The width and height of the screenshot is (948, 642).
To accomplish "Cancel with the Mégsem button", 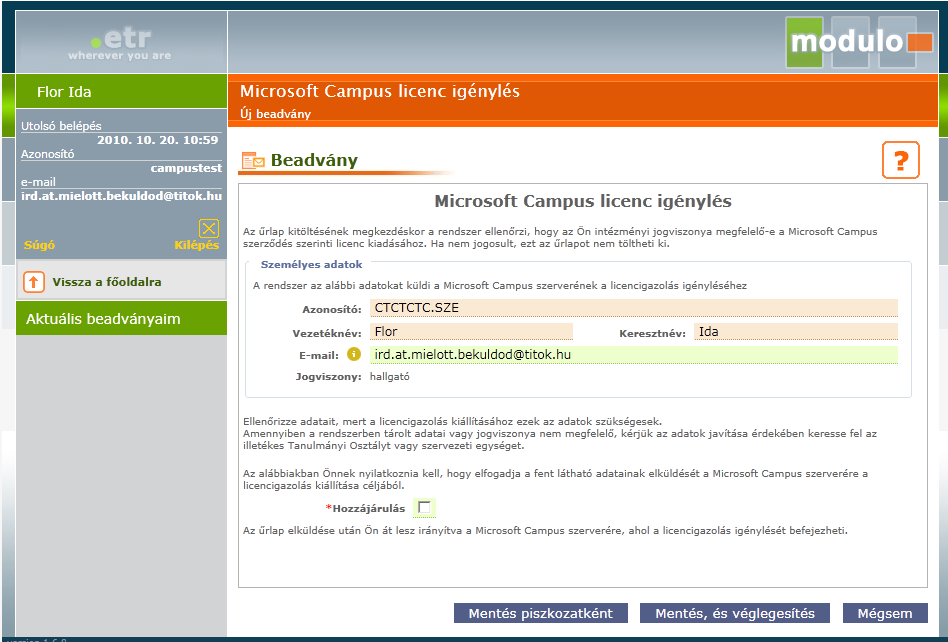I will tap(885, 613).
